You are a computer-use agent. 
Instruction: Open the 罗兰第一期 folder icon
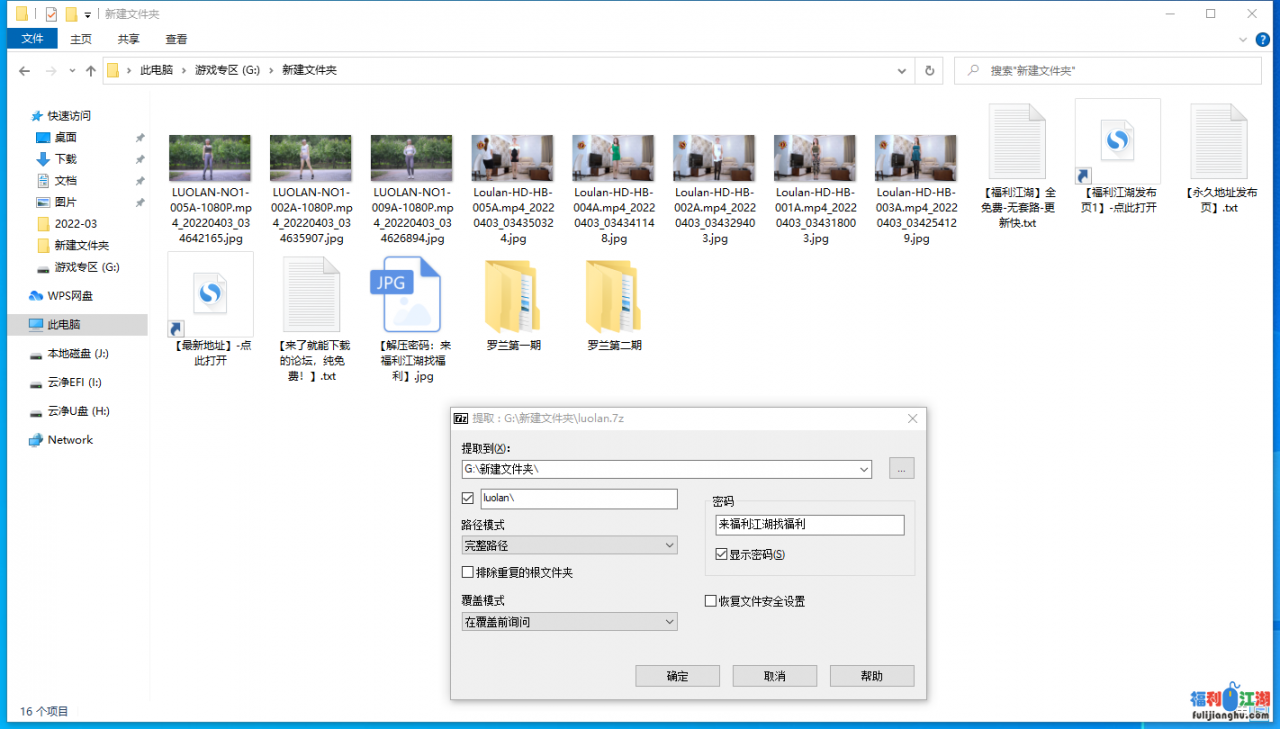(x=513, y=296)
